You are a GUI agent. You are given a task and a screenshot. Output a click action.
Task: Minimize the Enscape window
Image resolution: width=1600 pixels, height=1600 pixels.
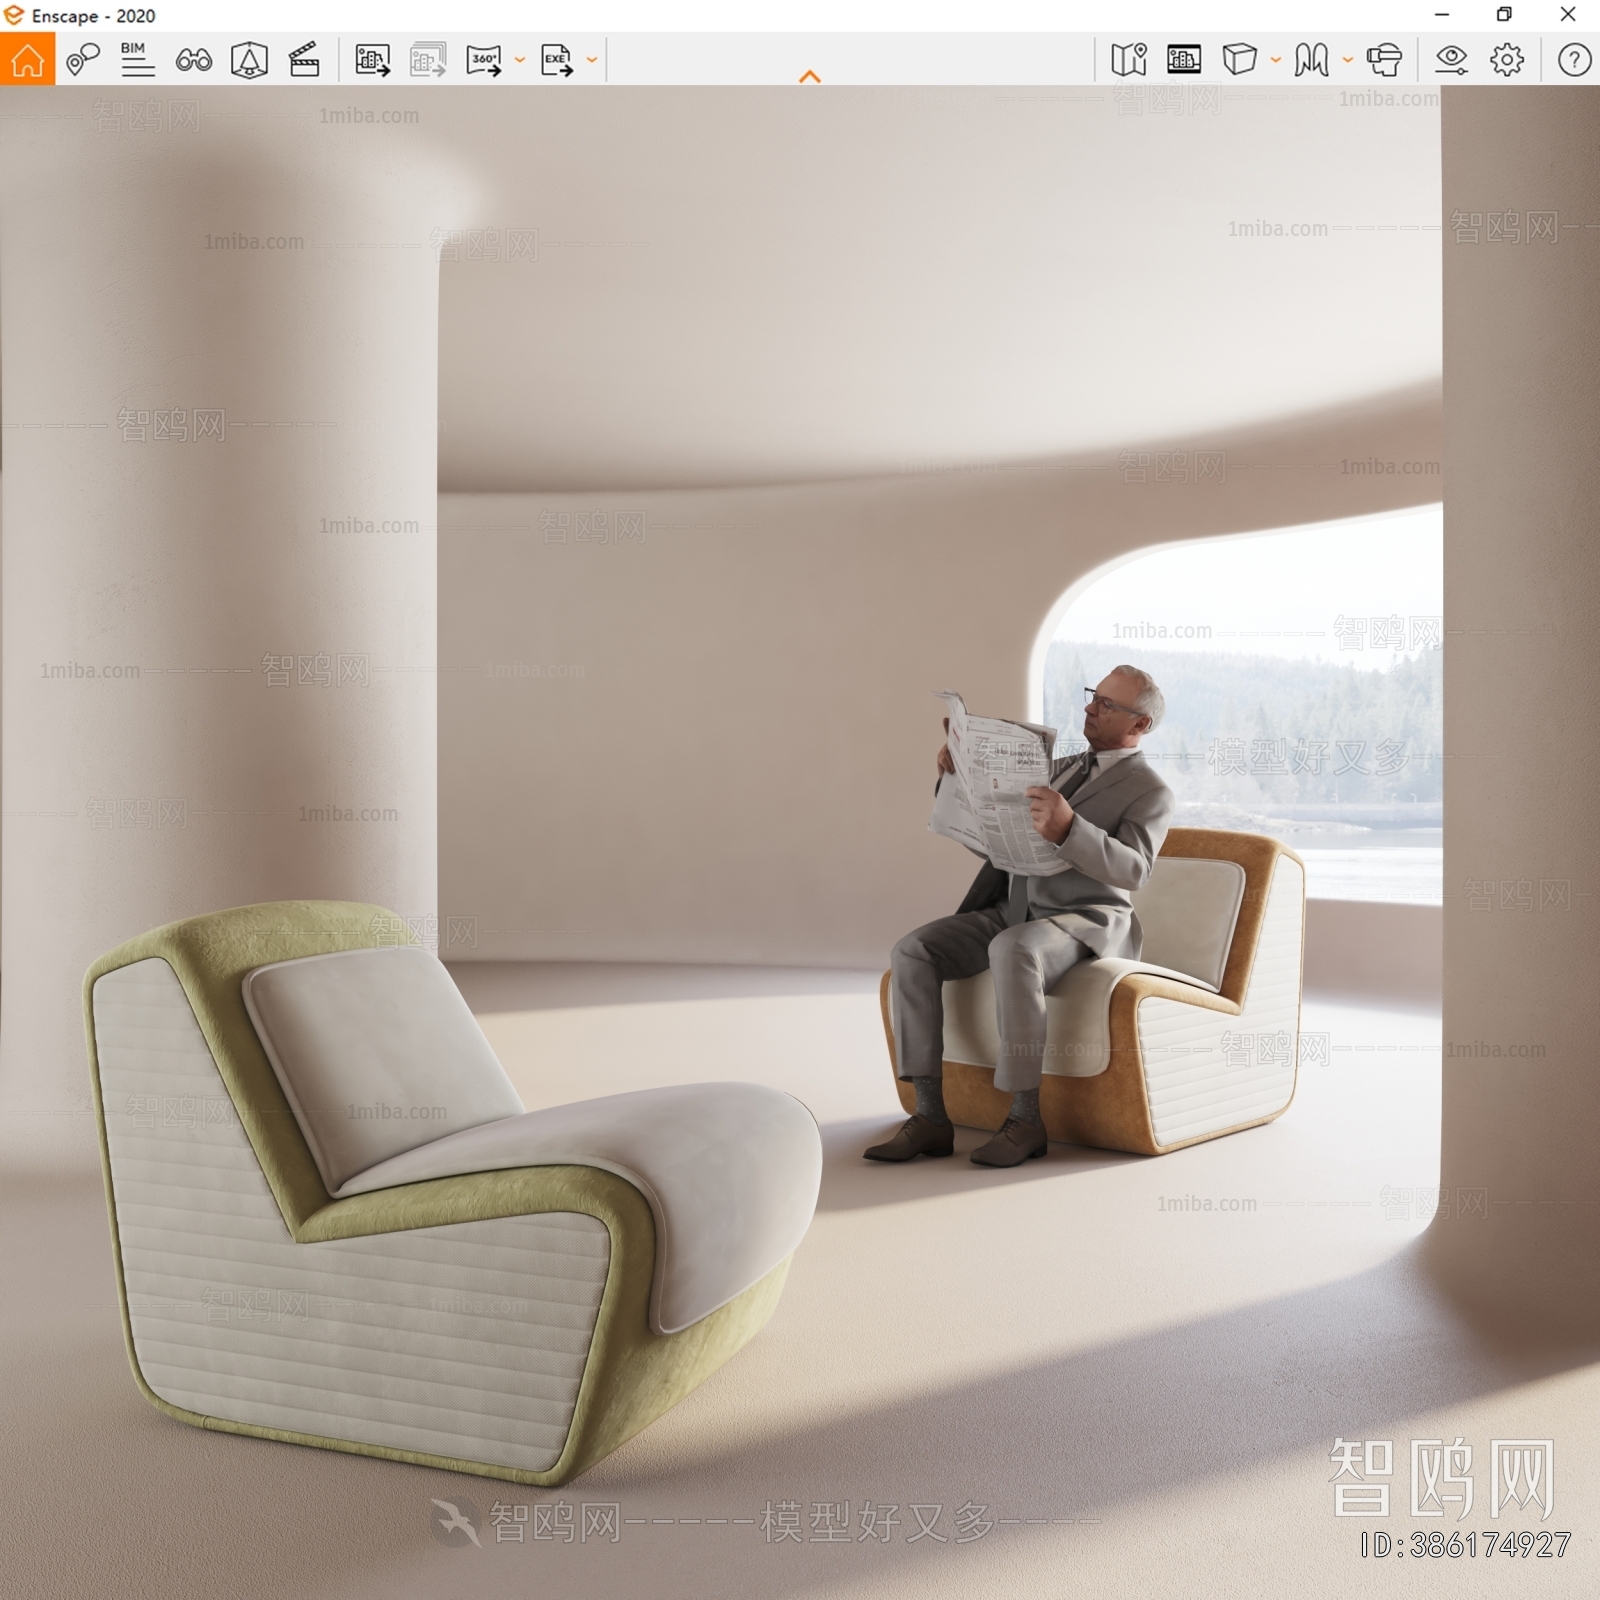(x=1441, y=15)
